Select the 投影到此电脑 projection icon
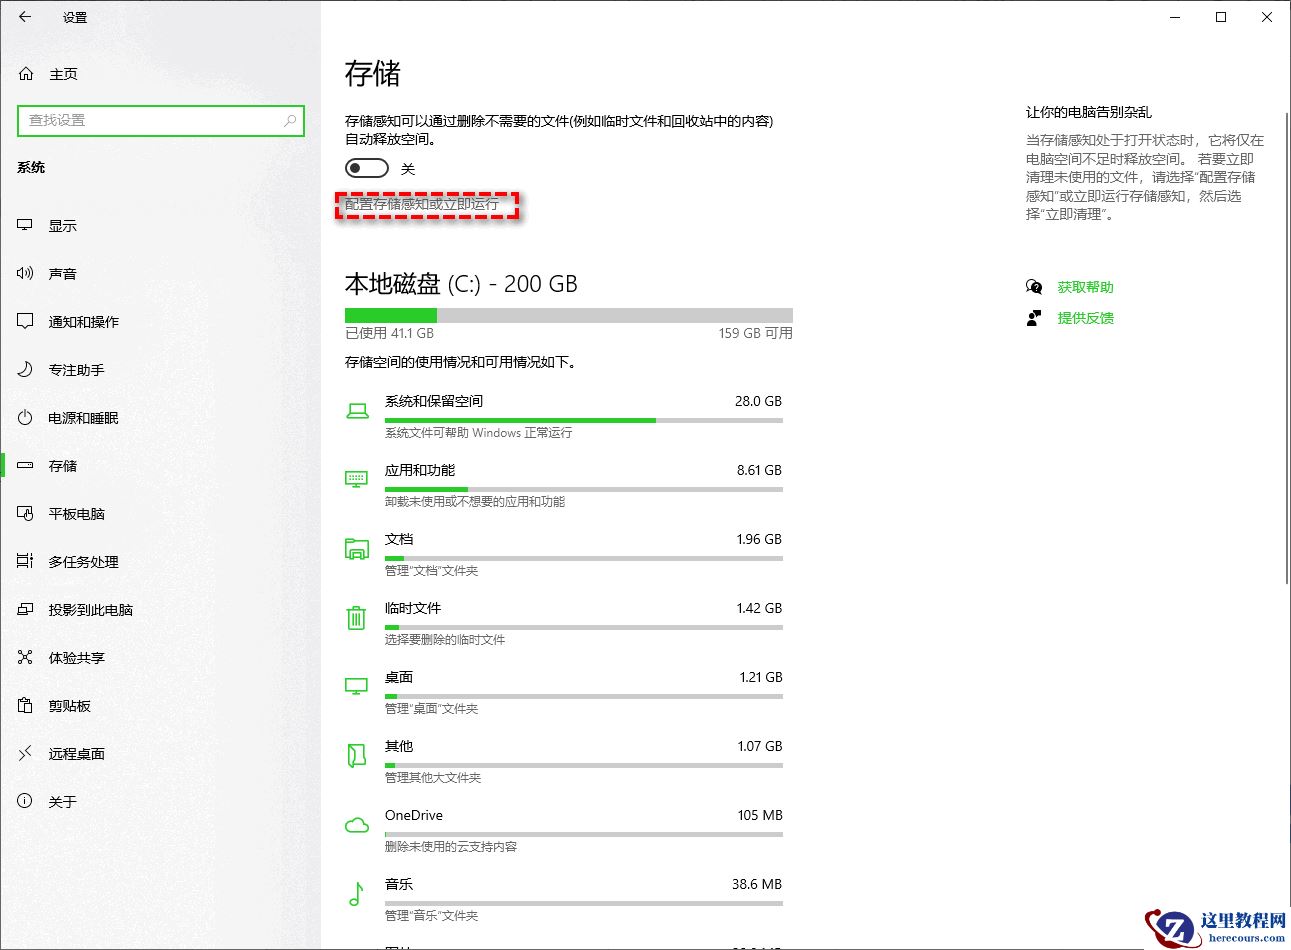 pyautogui.click(x=24, y=609)
